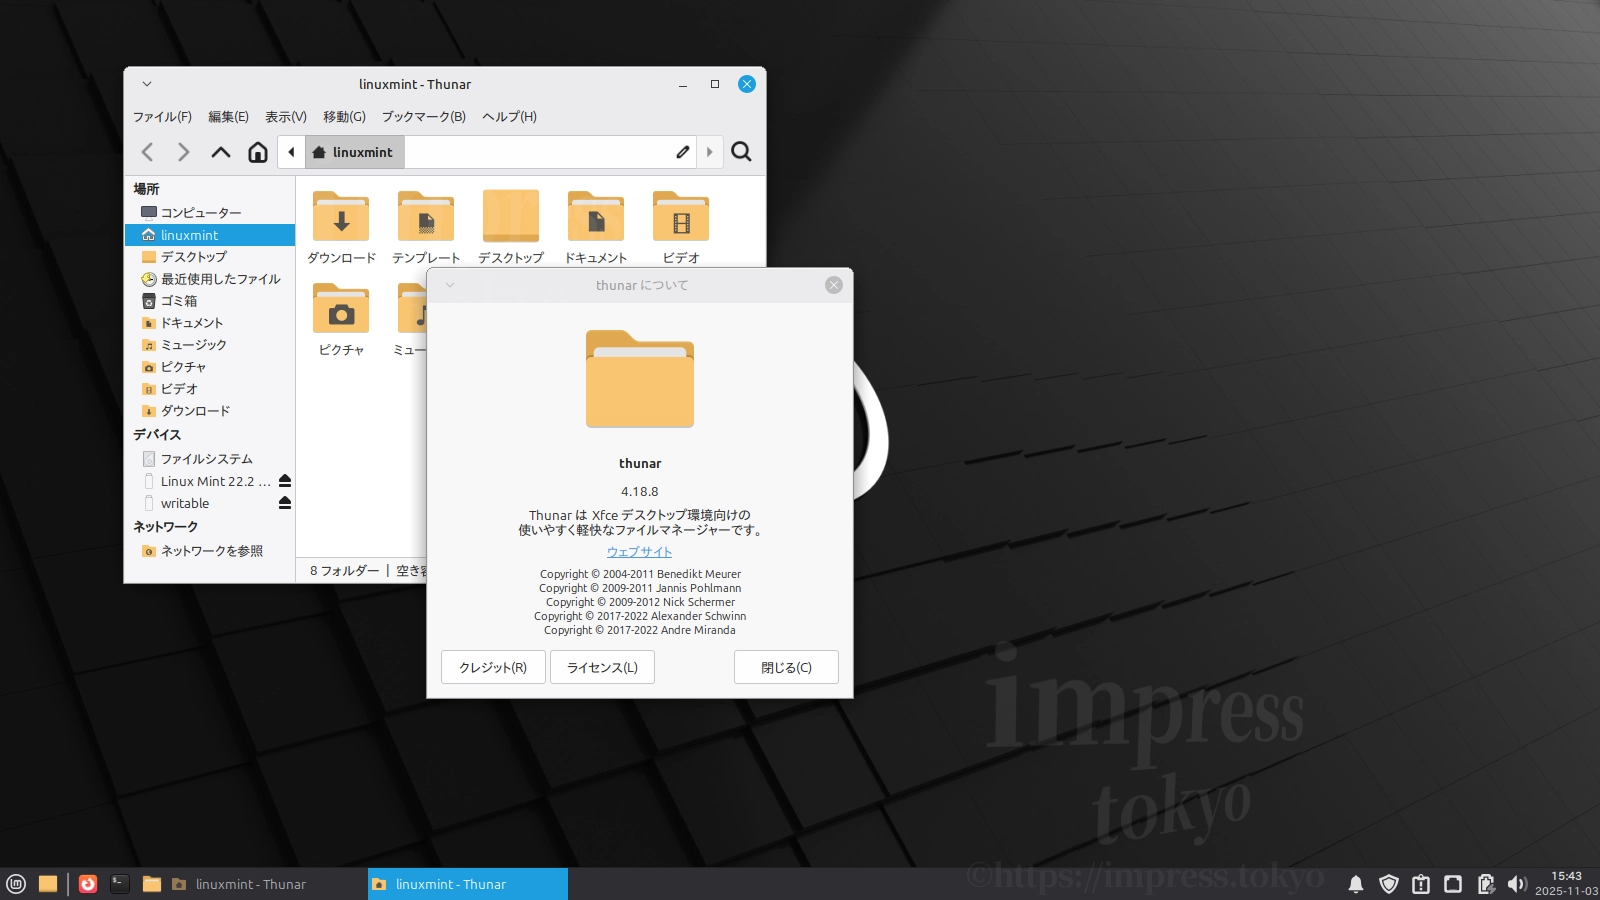Click the right scroll arrow of path bar
This screenshot has width=1600, height=900.
(x=710, y=152)
